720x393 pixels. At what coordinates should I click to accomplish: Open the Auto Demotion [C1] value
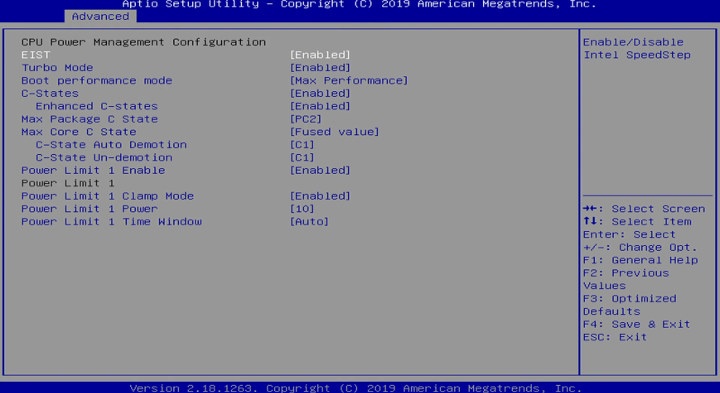[x=302, y=145]
